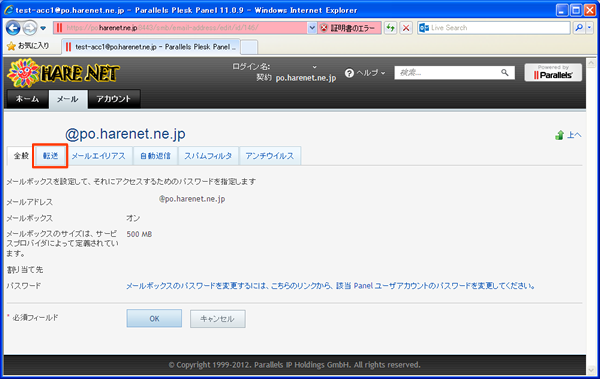The height and width of the screenshot is (379, 600).
Task: Click the HARE NET logo
Action: [63, 73]
